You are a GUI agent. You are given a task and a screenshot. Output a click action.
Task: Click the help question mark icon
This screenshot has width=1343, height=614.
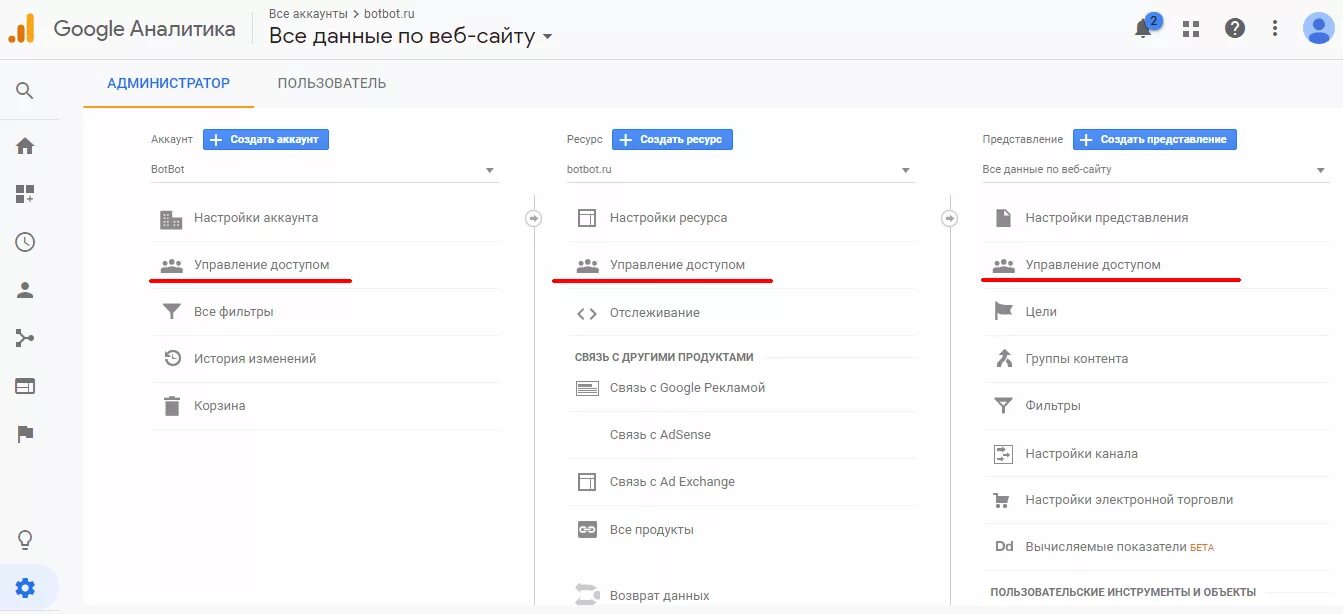1235,28
